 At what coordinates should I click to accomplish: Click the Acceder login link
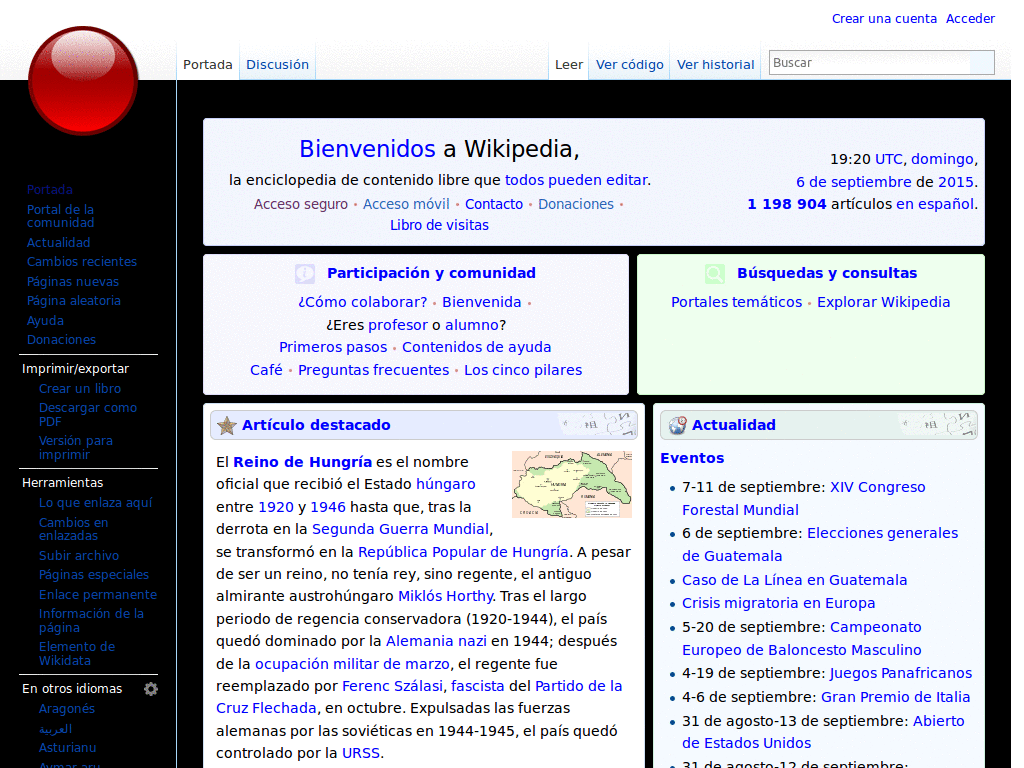click(x=970, y=18)
